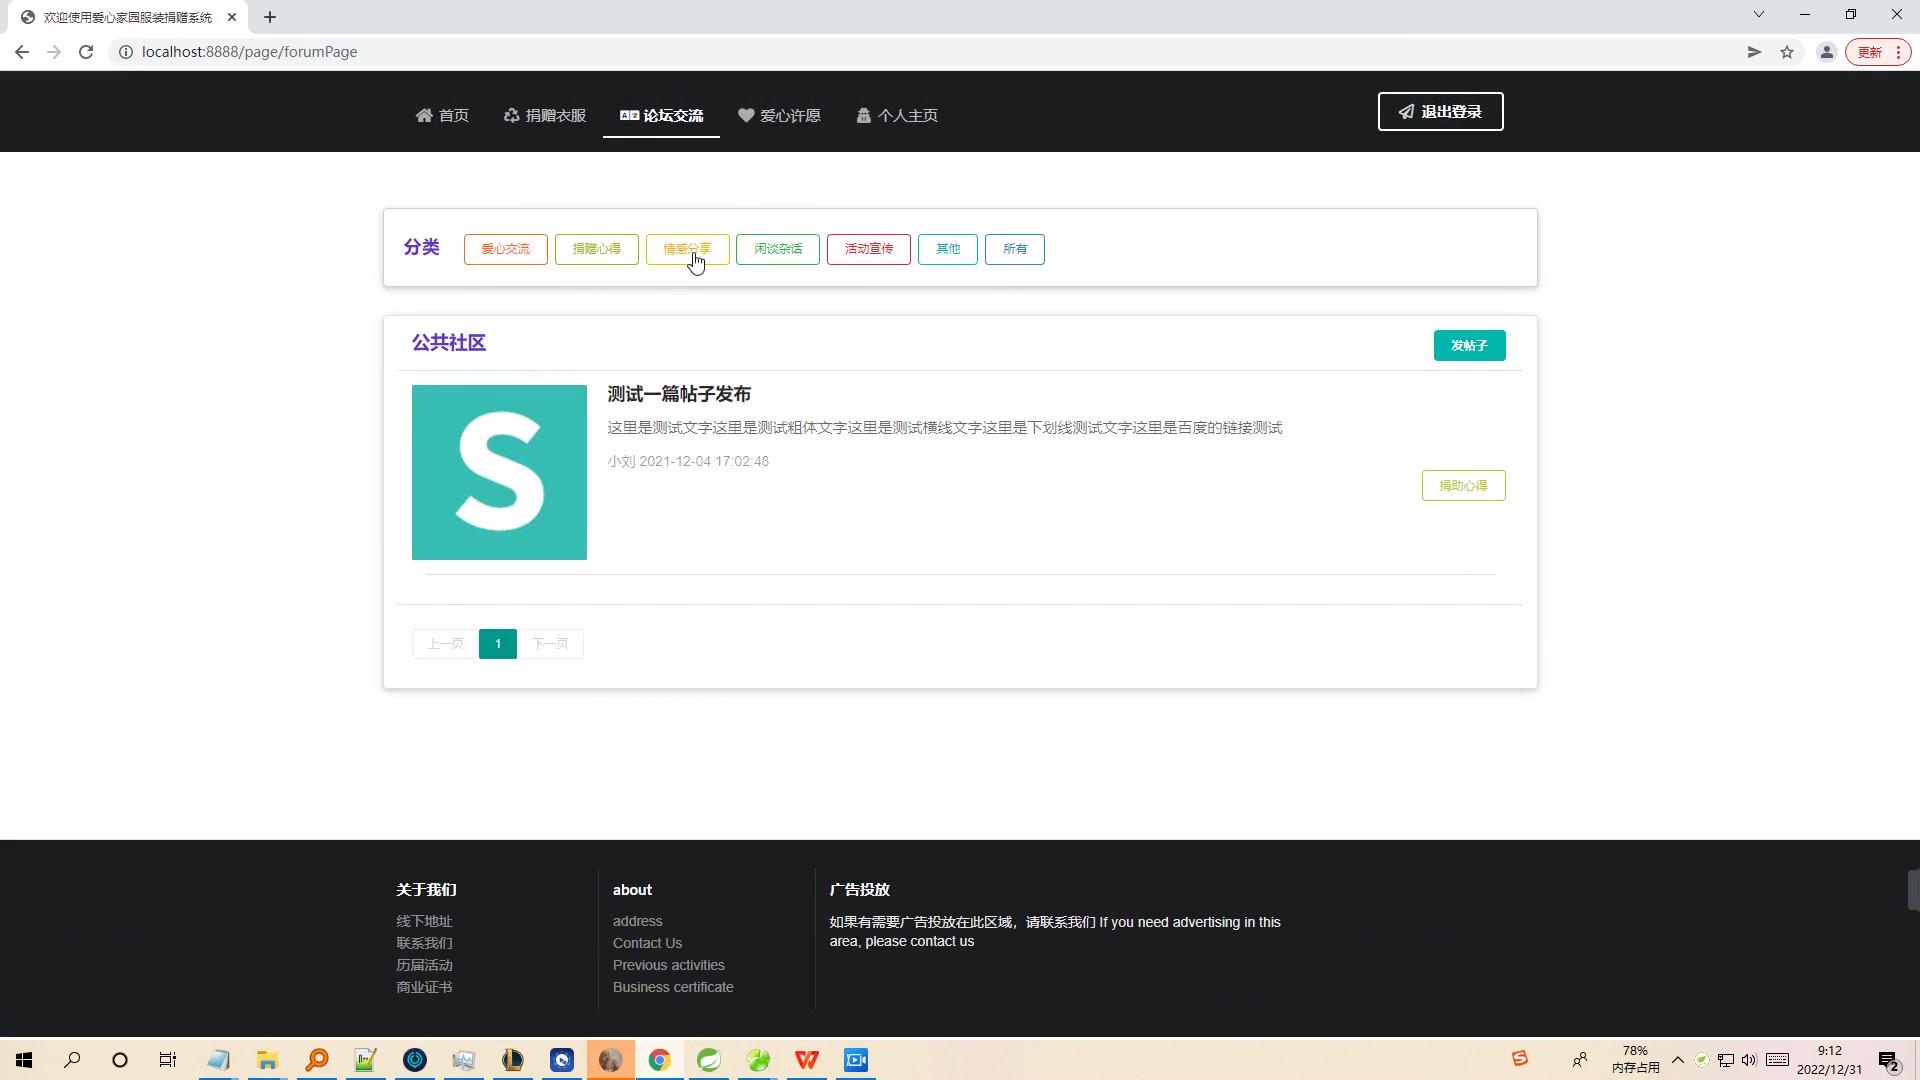Click the back navigation arrow
Image resolution: width=1920 pixels, height=1080 pixels.
point(22,52)
